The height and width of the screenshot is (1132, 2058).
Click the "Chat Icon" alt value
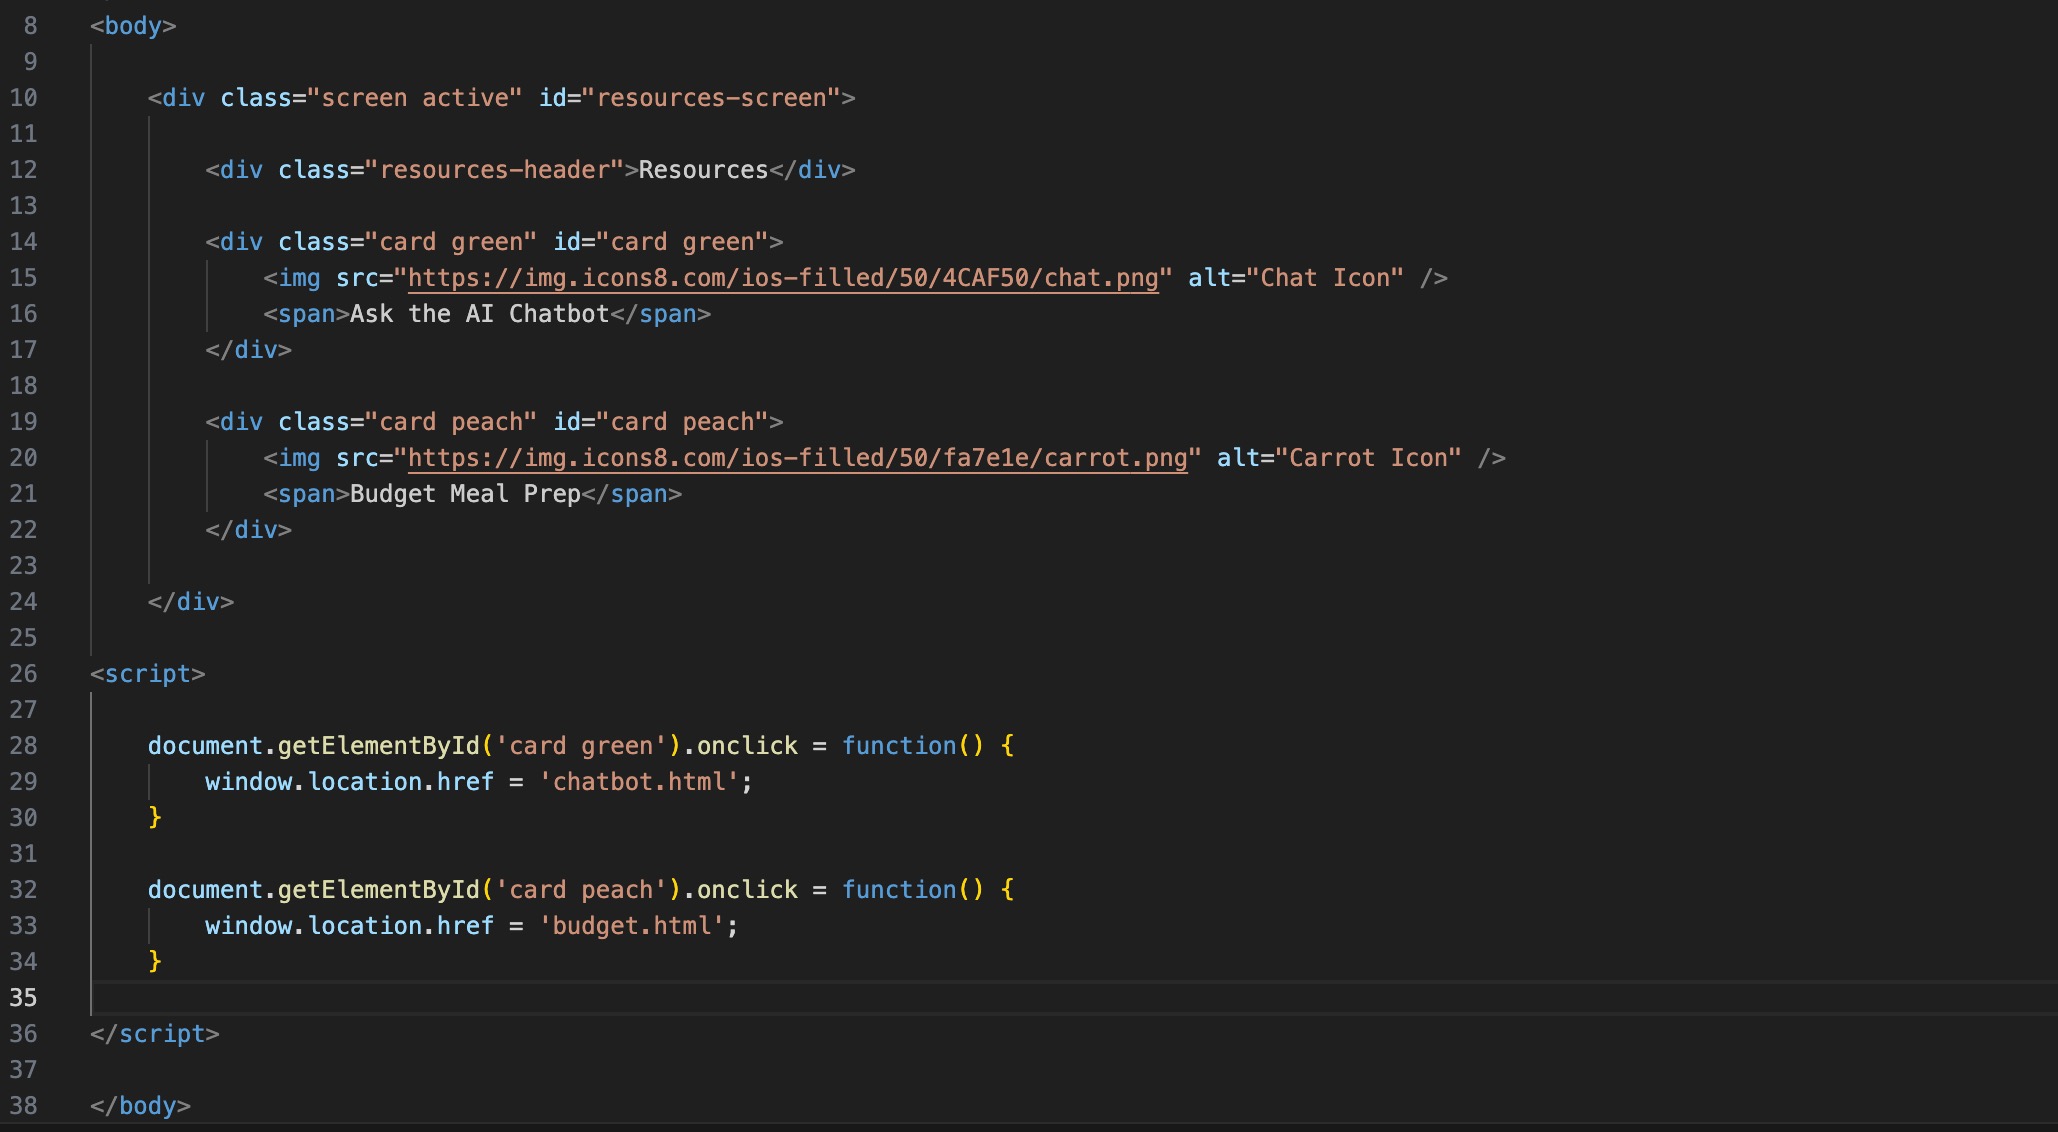point(1325,278)
